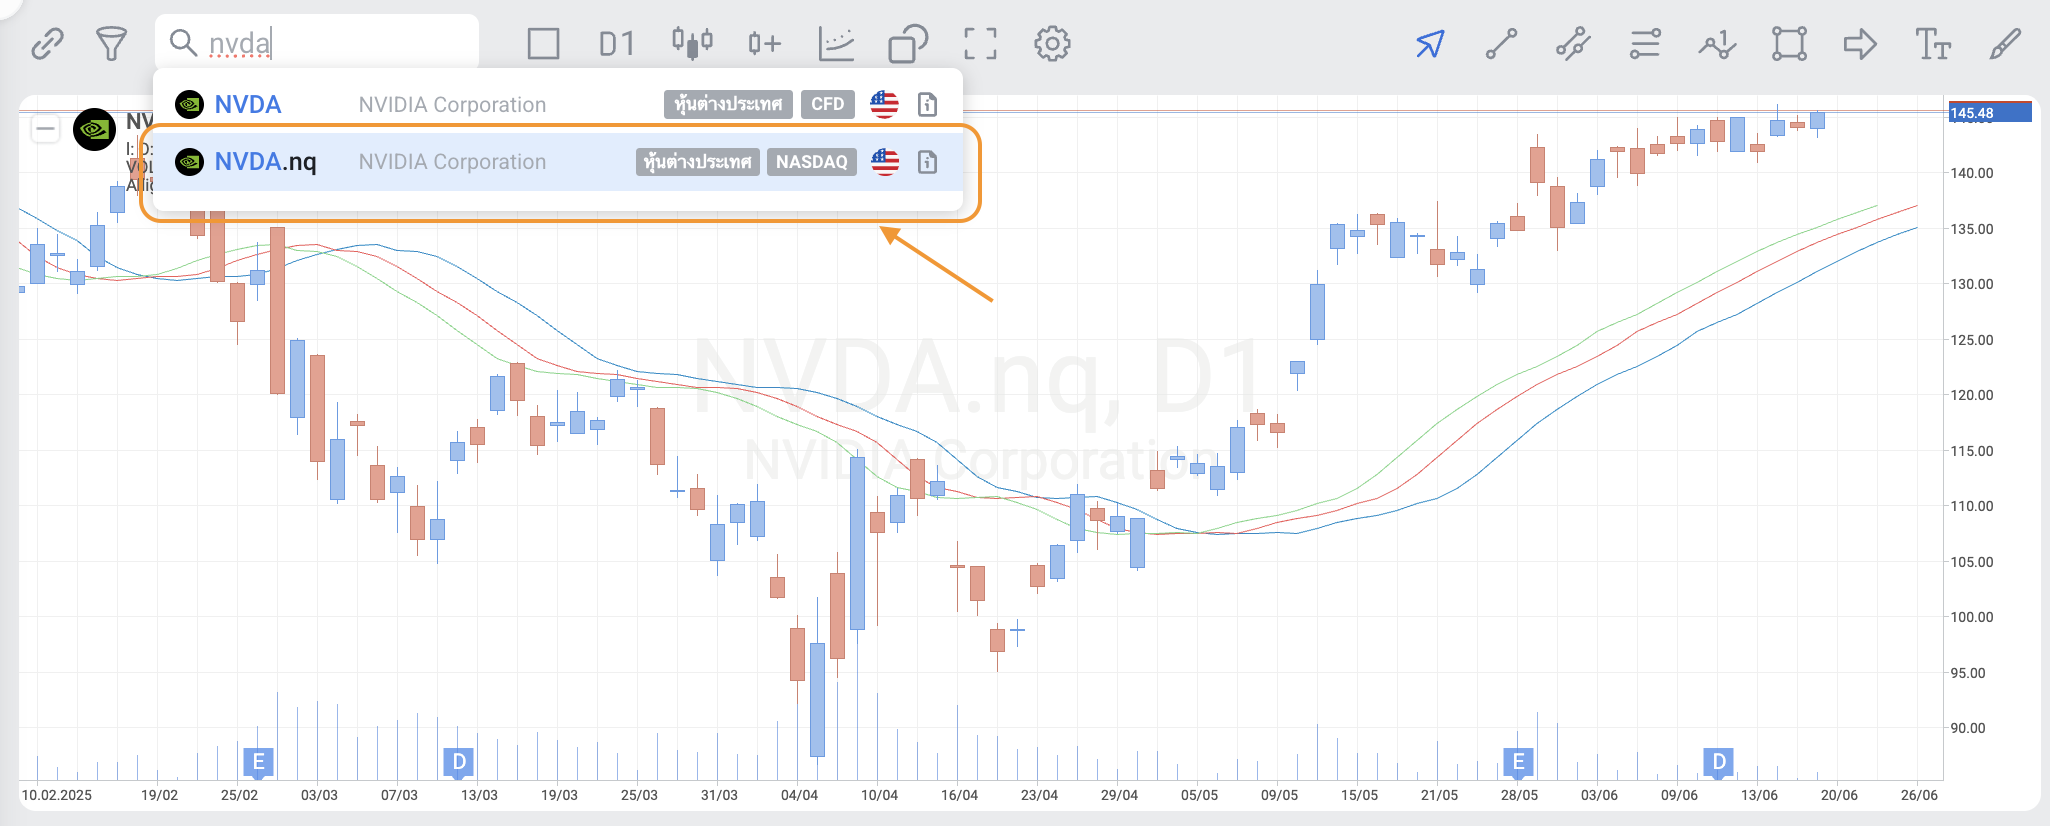Open the filter funnel tool
The height and width of the screenshot is (826, 2050).
pyautogui.click(x=111, y=44)
